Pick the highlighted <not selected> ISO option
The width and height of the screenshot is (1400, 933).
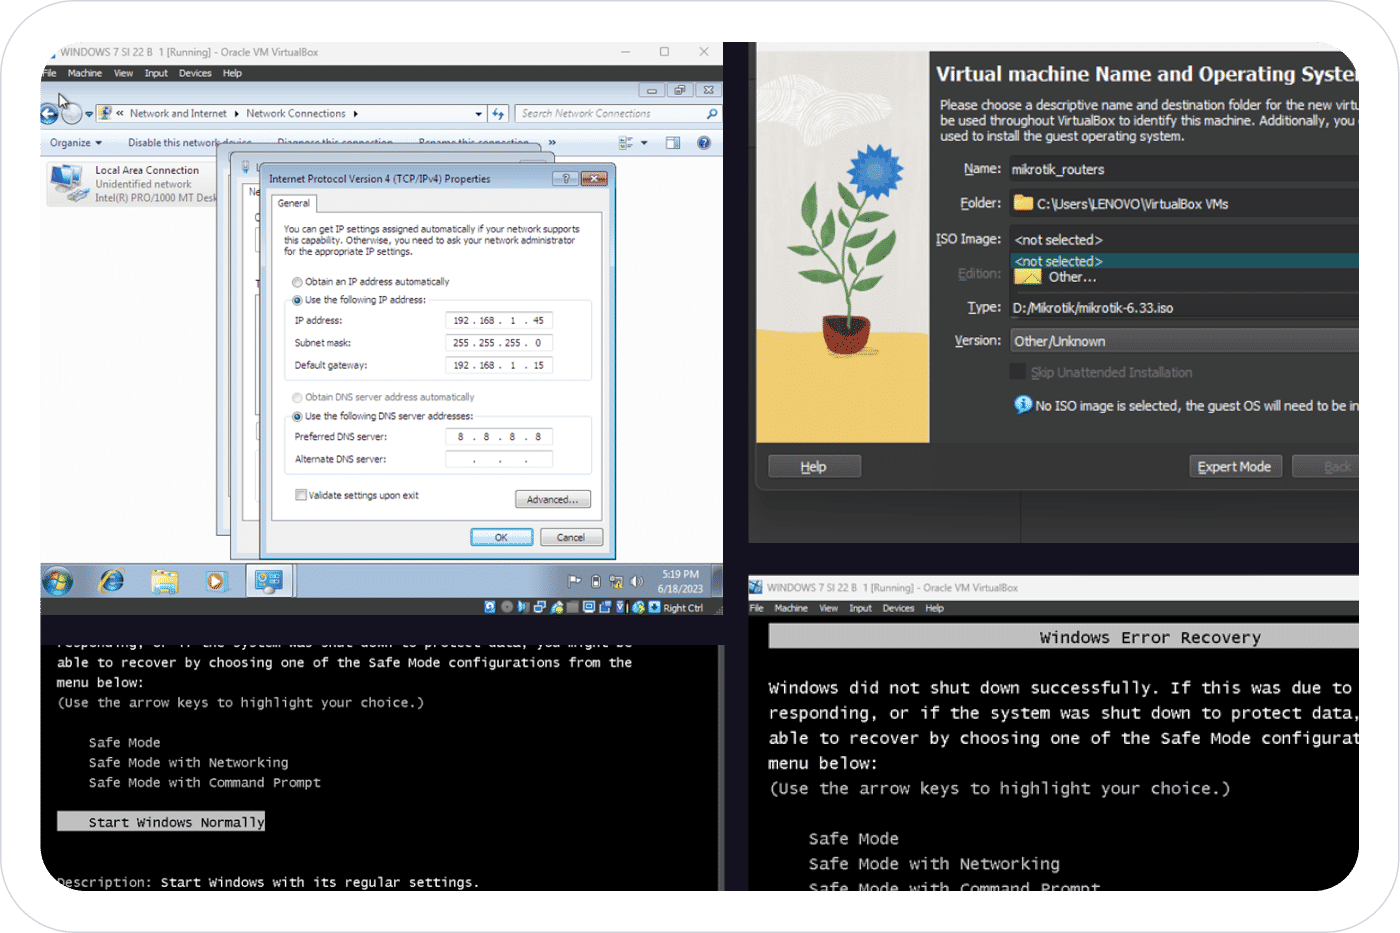tap(1184, 261)
